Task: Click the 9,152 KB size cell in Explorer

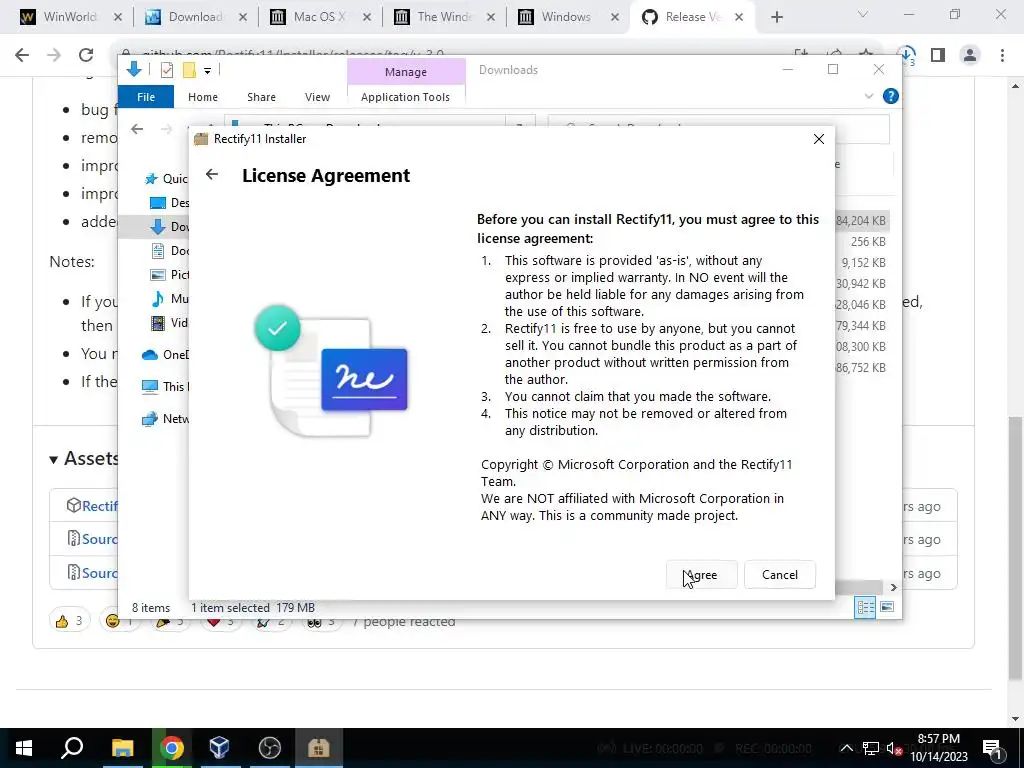Action: (863, 263)
